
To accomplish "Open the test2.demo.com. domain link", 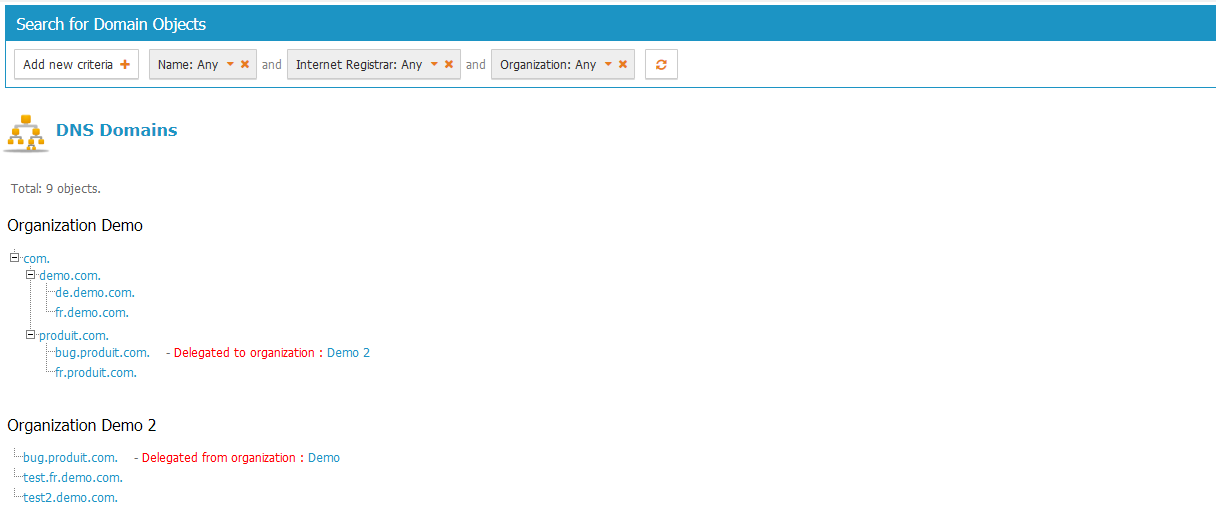I will (71, 498).
